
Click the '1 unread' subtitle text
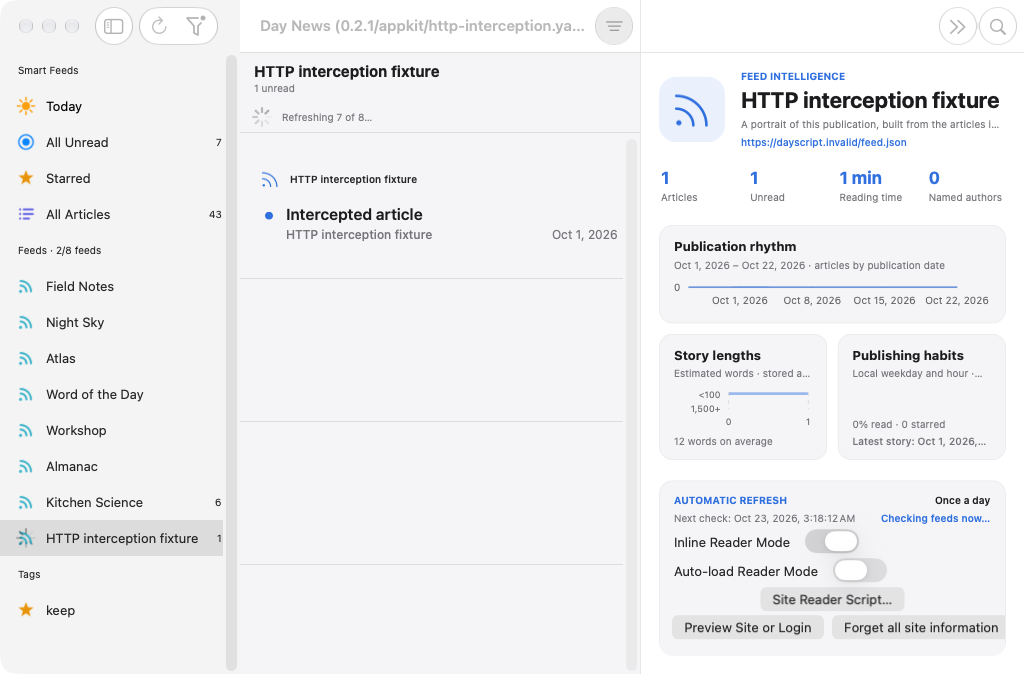pos(274,89)
